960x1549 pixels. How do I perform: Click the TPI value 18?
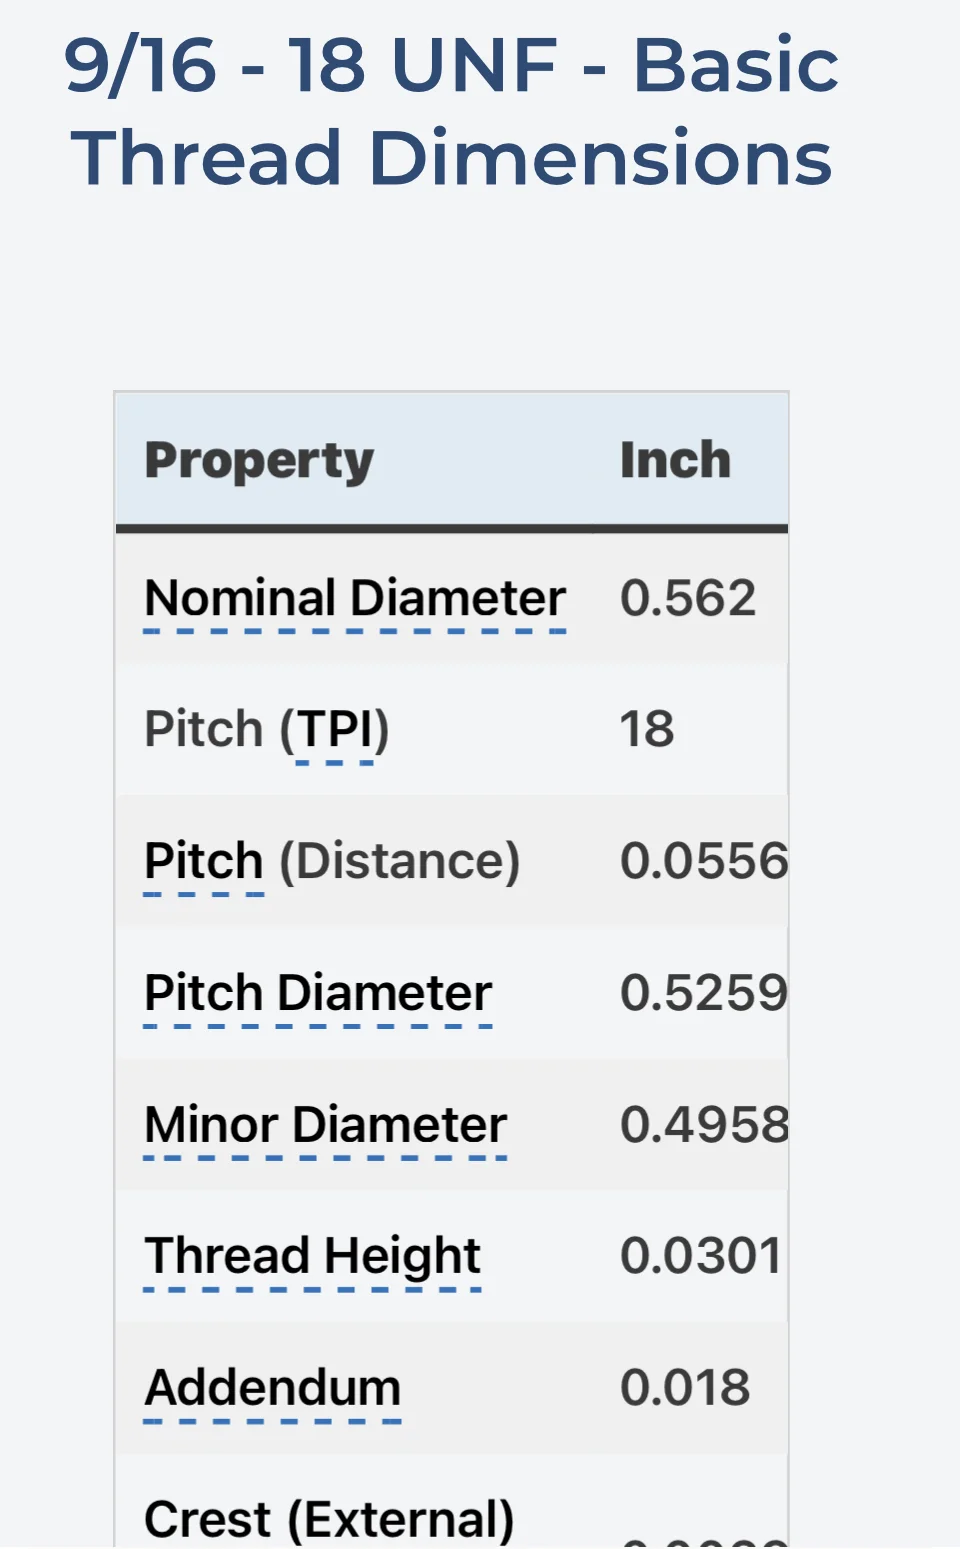(647, 729)
